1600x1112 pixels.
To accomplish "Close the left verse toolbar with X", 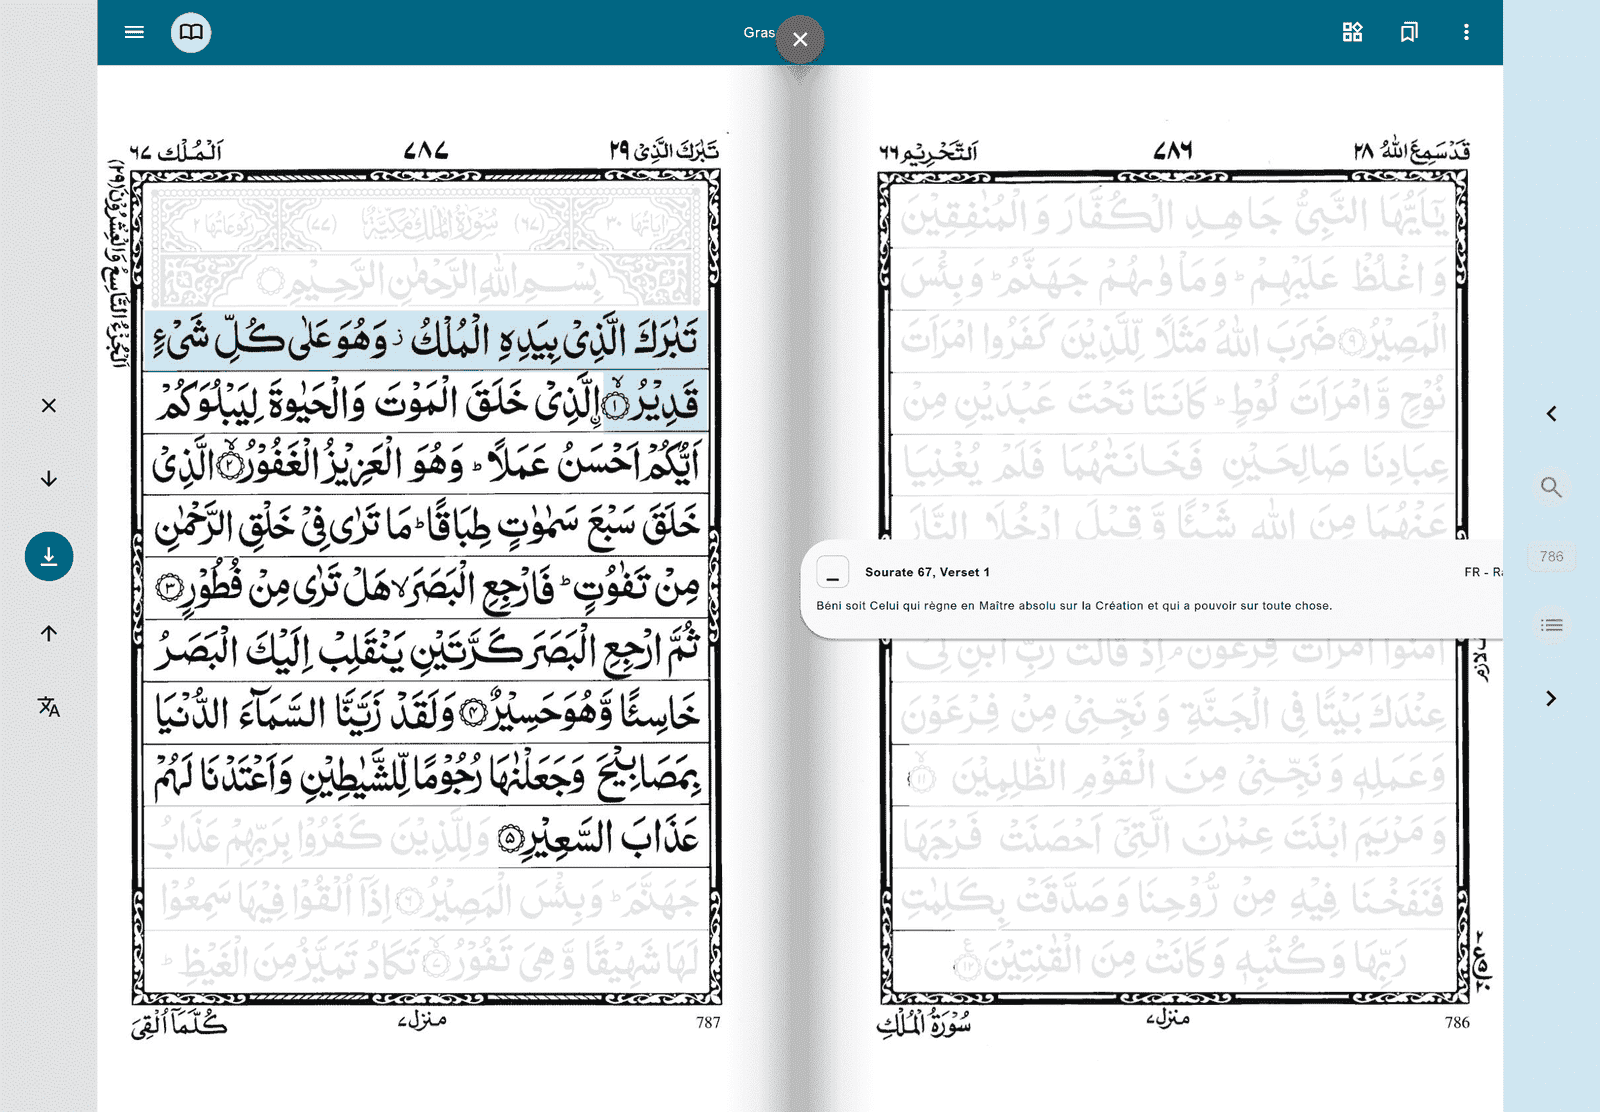I will coord(49,405).
